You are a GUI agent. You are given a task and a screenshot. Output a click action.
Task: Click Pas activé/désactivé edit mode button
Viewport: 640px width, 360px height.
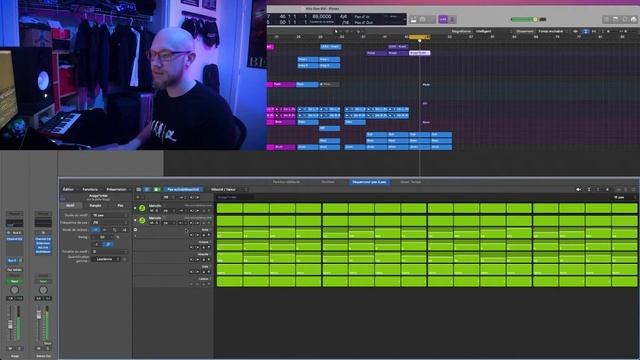[x=183, y=189]
